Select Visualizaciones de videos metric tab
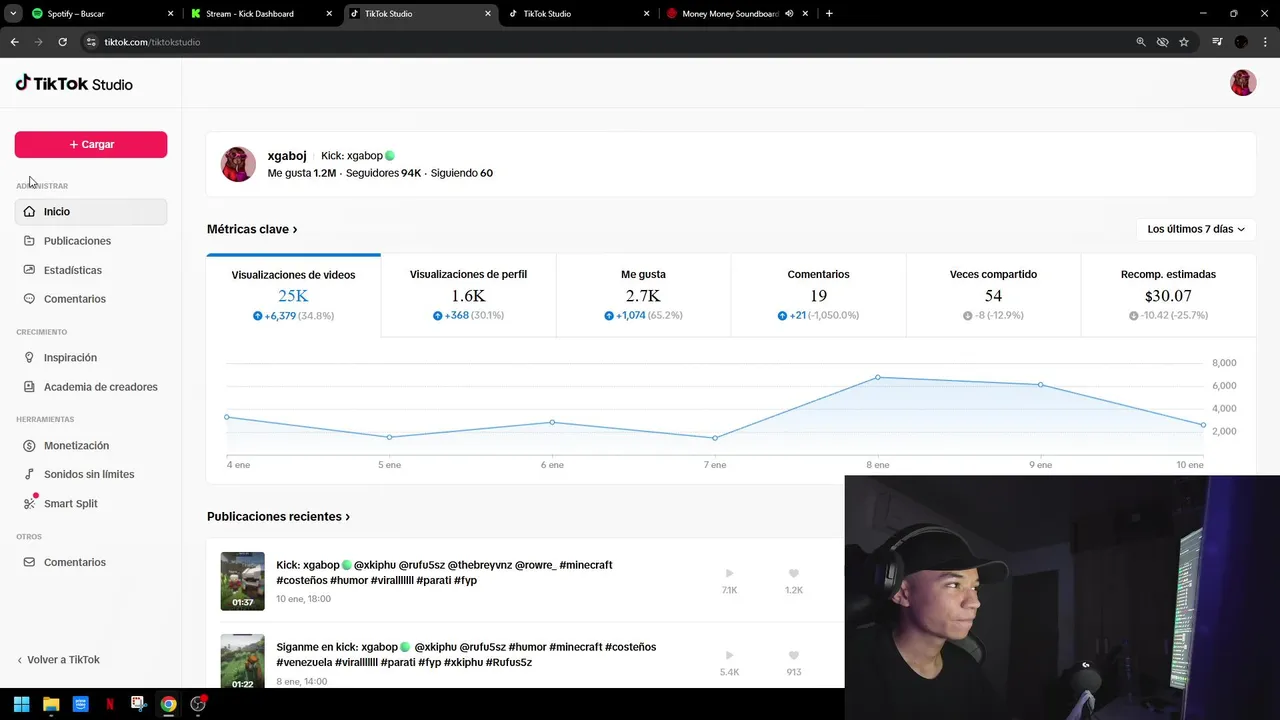The height and width of the screenshot is (720, 1280). click(294, 295)
